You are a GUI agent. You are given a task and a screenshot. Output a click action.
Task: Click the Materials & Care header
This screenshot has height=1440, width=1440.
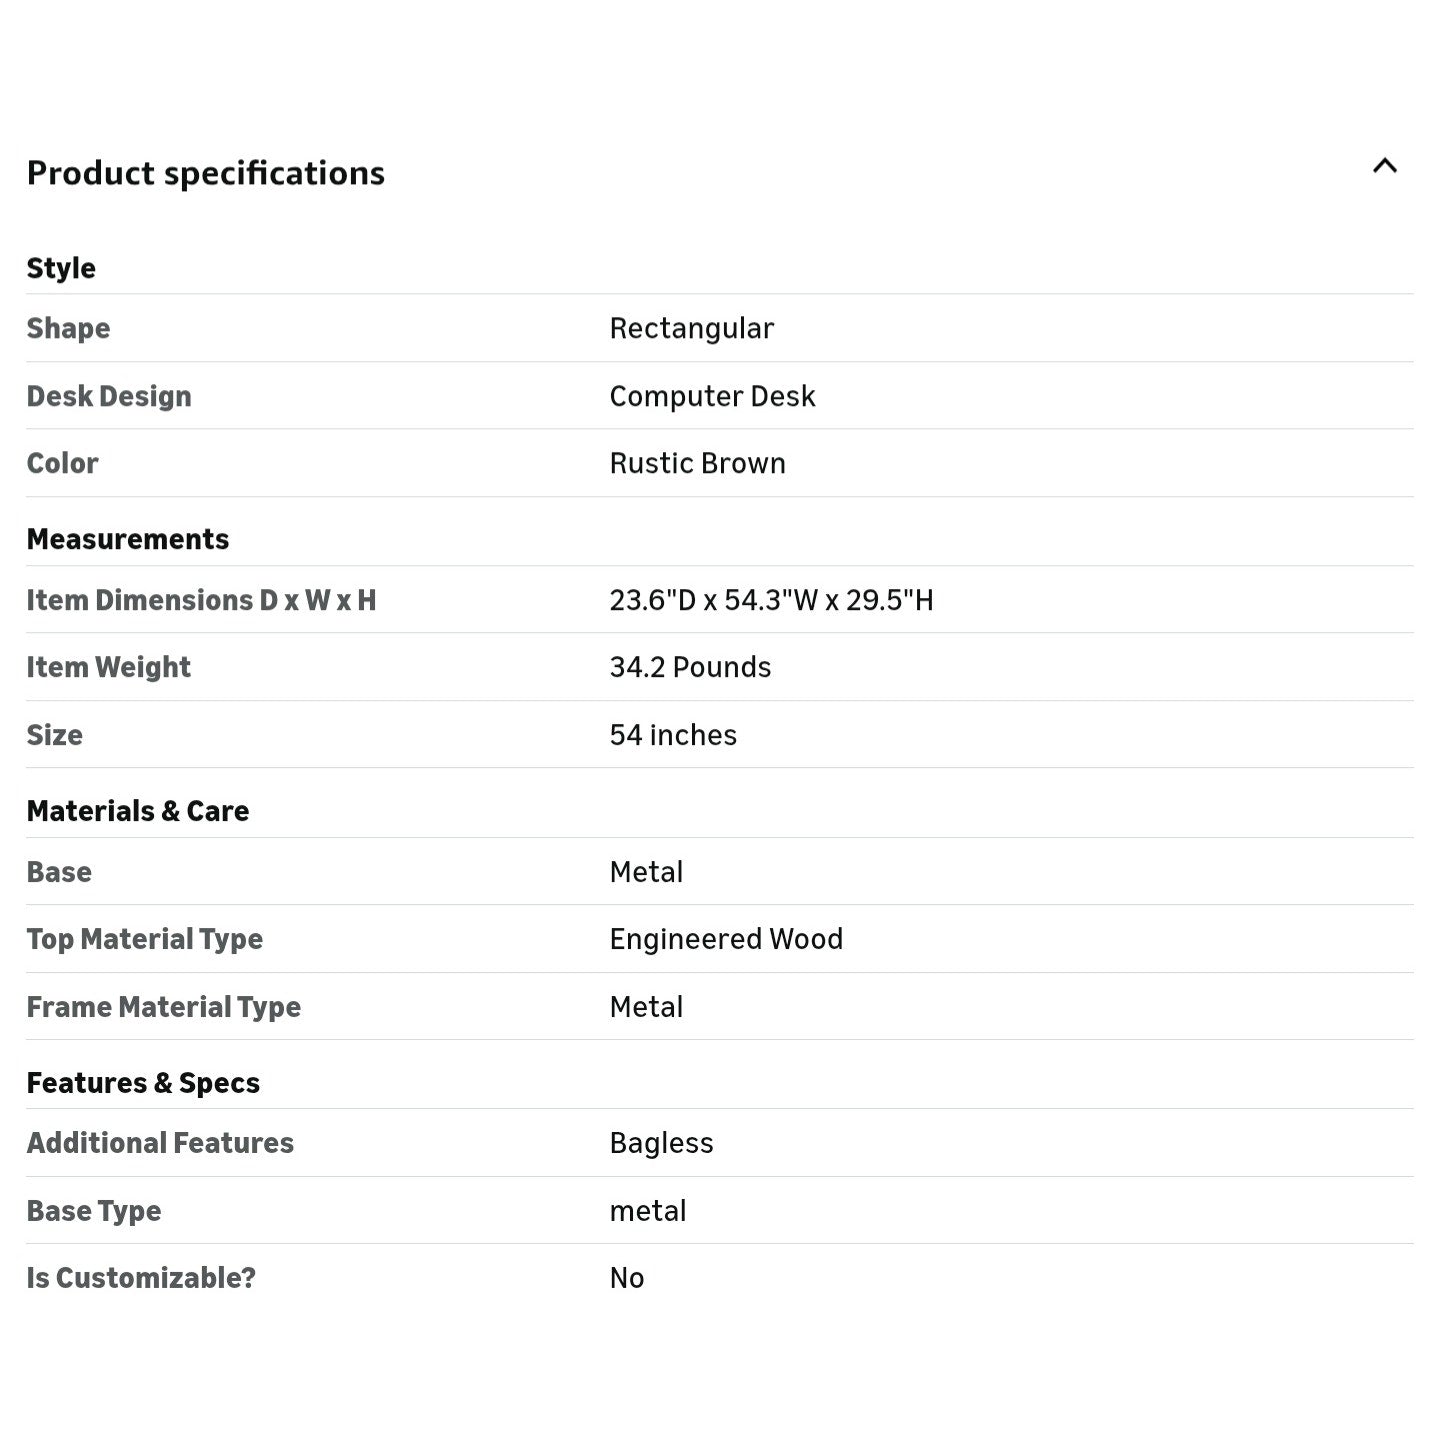(138, 811)
